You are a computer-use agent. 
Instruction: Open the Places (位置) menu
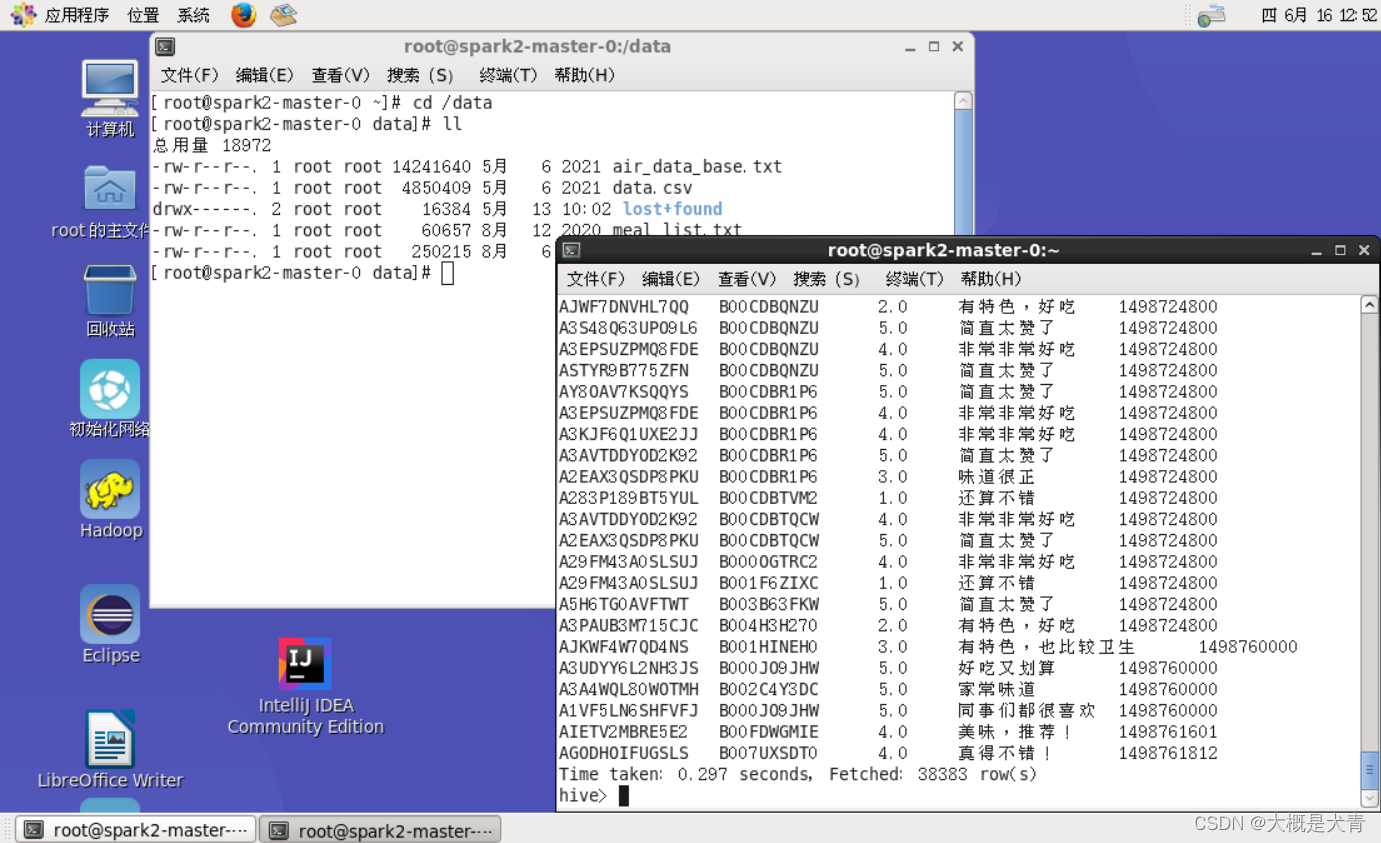tap(143, 15)
